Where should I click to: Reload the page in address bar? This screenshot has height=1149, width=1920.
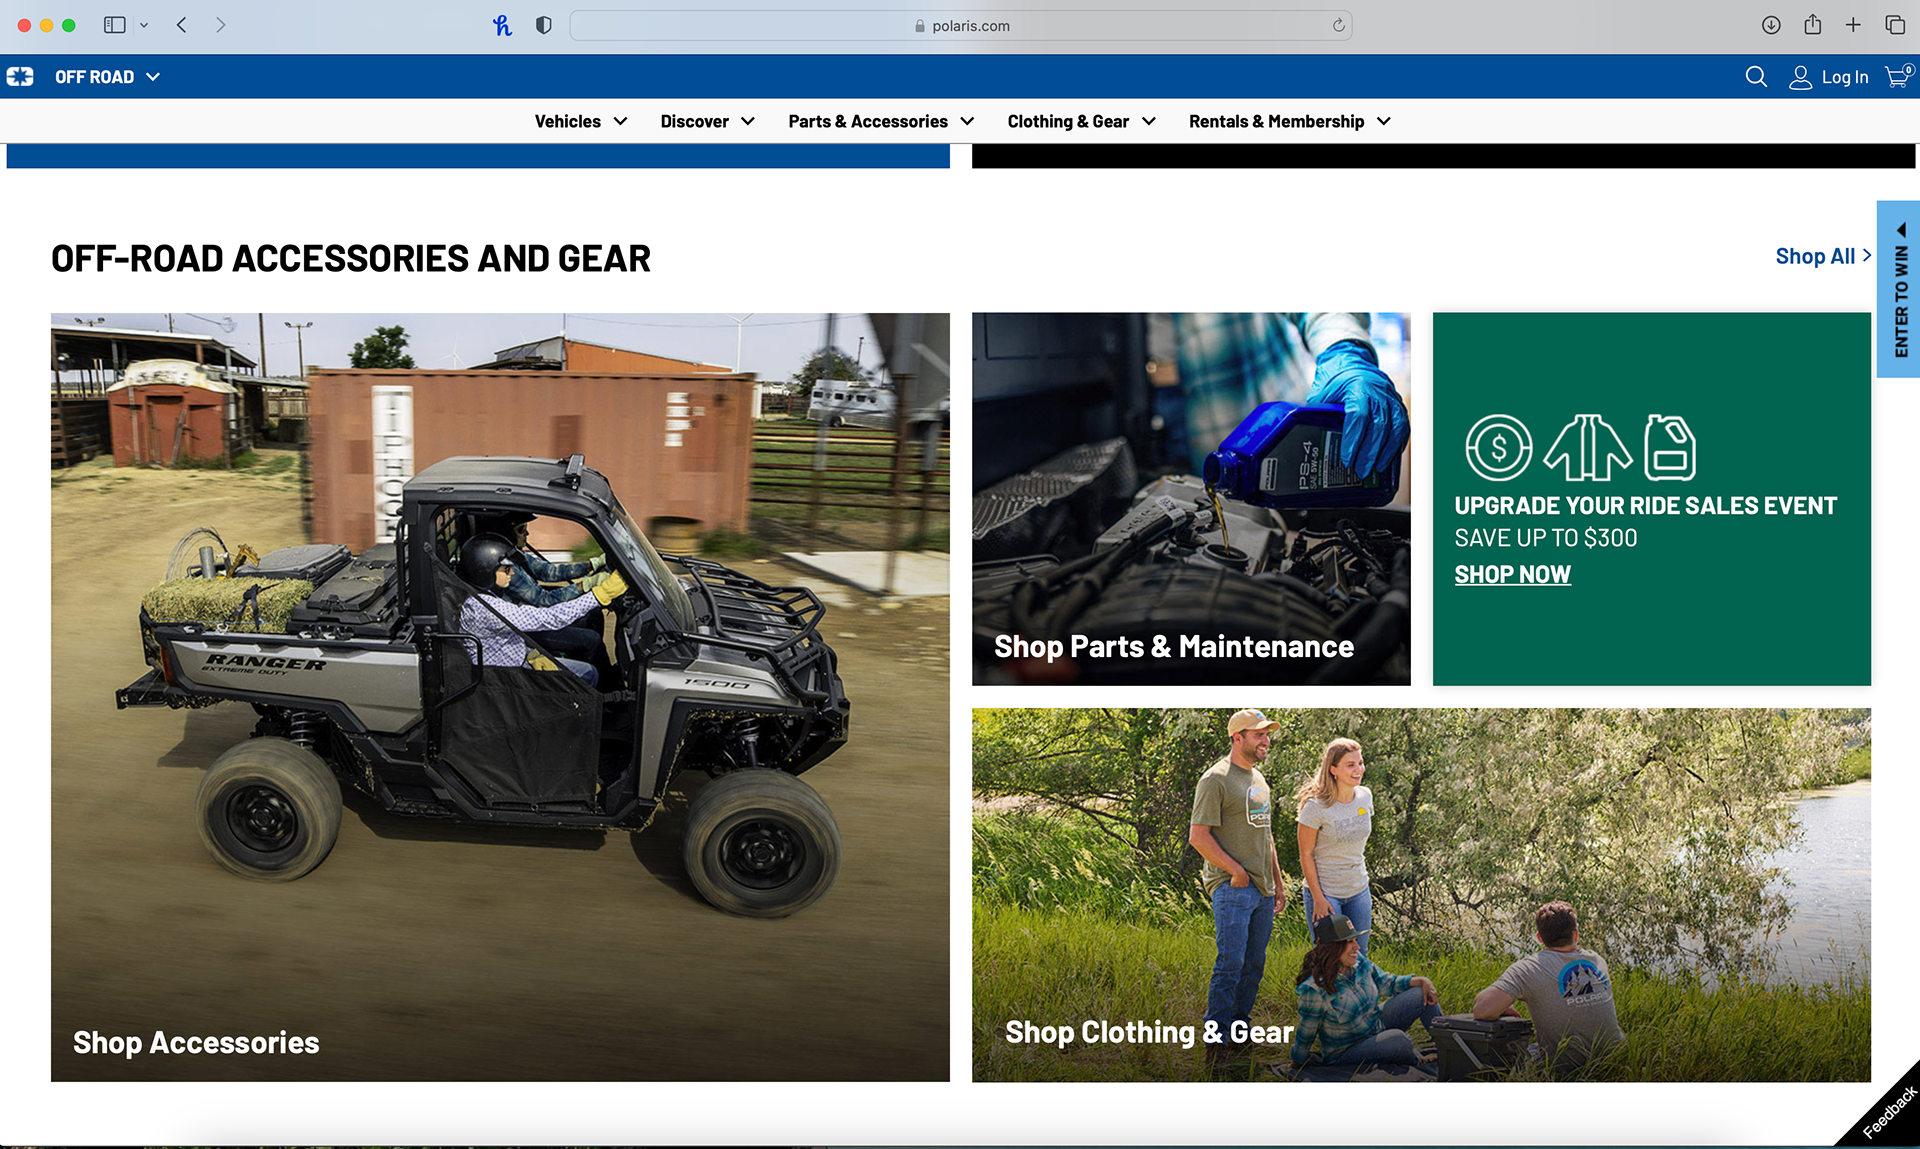[x=1338, y=25]
